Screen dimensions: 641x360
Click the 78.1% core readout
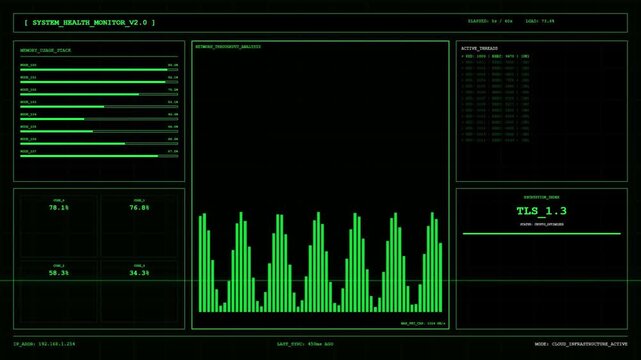click(58, 208)
